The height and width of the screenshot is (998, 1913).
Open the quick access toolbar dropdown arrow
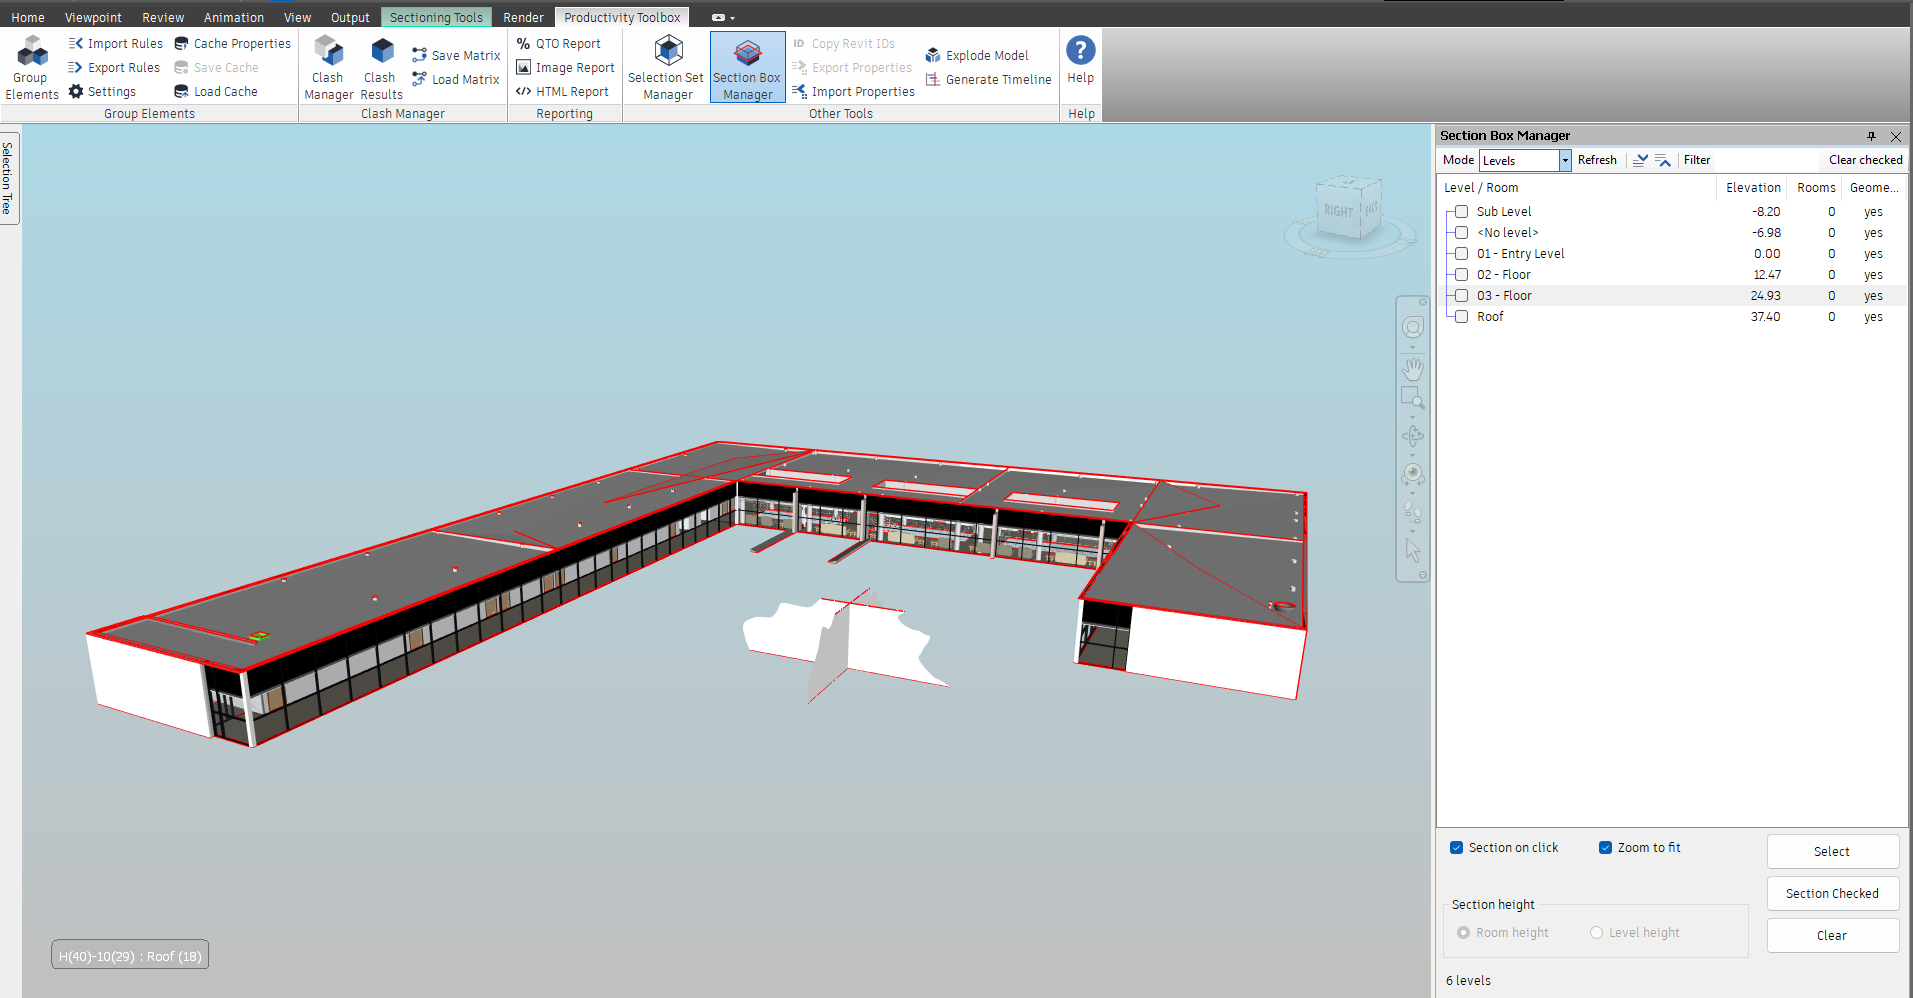tap(732, 18)
